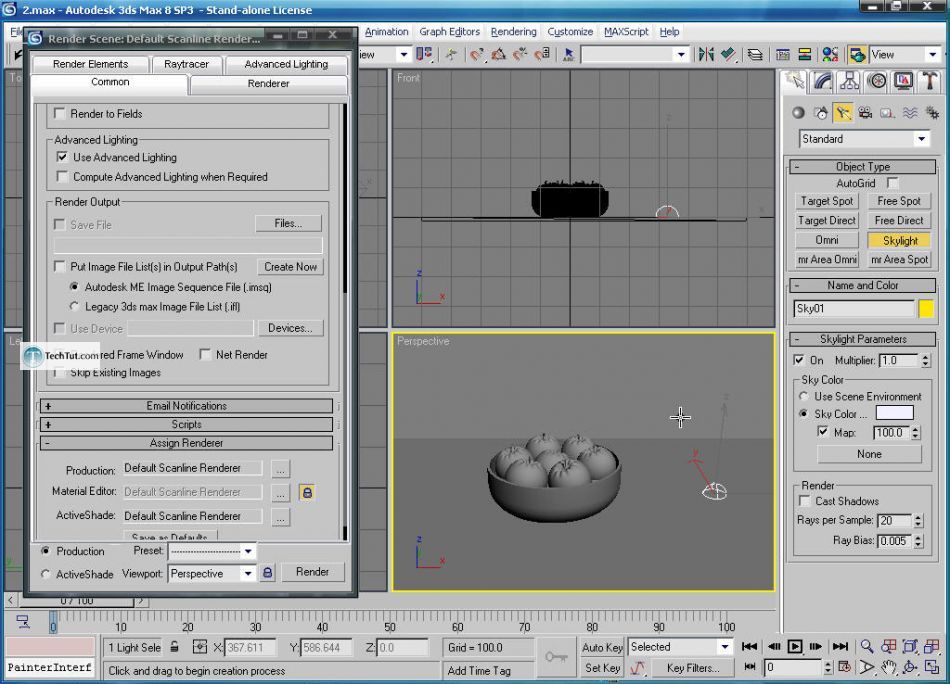The height and width of the screenshot is (684, 950).
Task: Go to start of animation
Action: [x=749, y=646]
